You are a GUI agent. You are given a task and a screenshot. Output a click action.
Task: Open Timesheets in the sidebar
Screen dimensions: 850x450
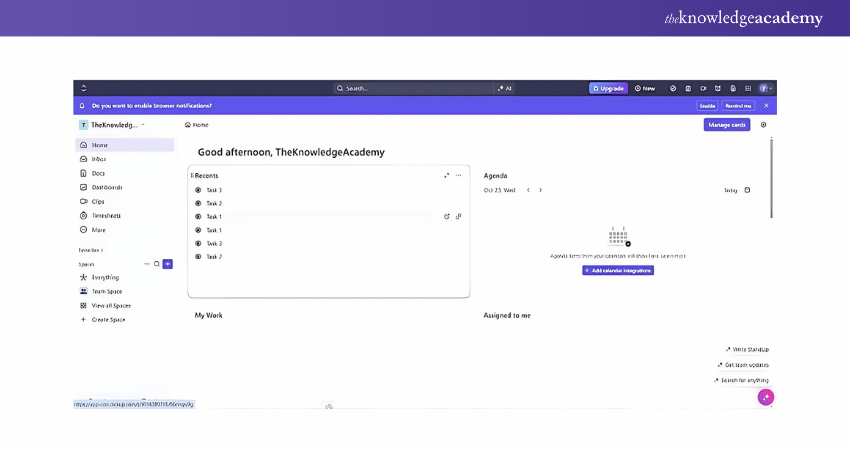pos(106,215)
